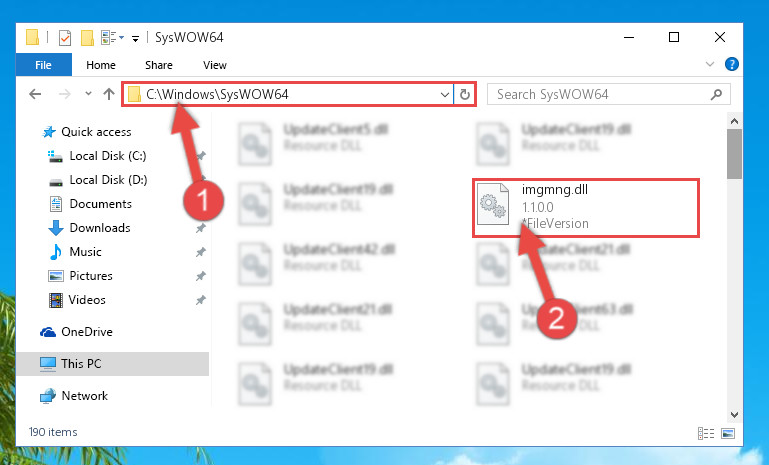Open the File menu
This screenshot has width=769, height=465.
point(44,65)
